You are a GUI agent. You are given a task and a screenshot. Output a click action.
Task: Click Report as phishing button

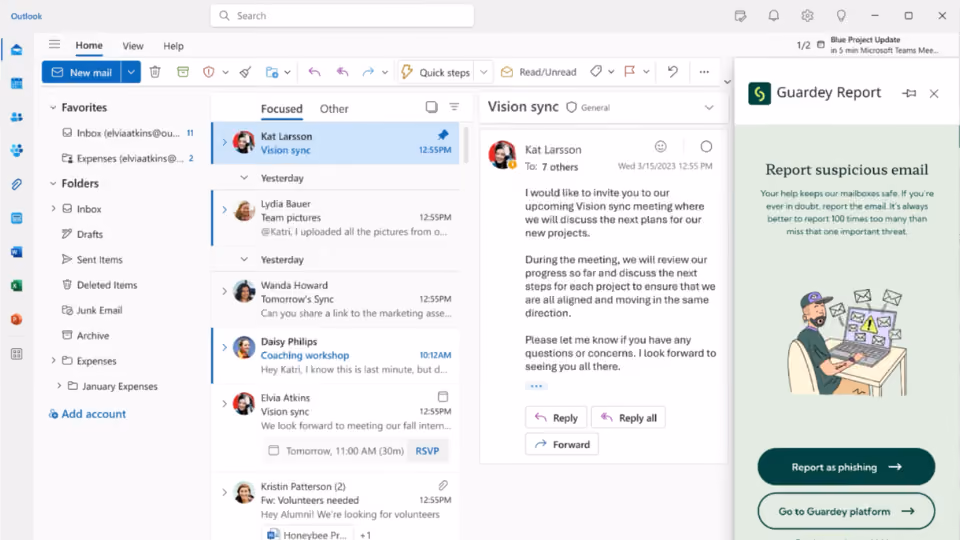click(846, 467)
